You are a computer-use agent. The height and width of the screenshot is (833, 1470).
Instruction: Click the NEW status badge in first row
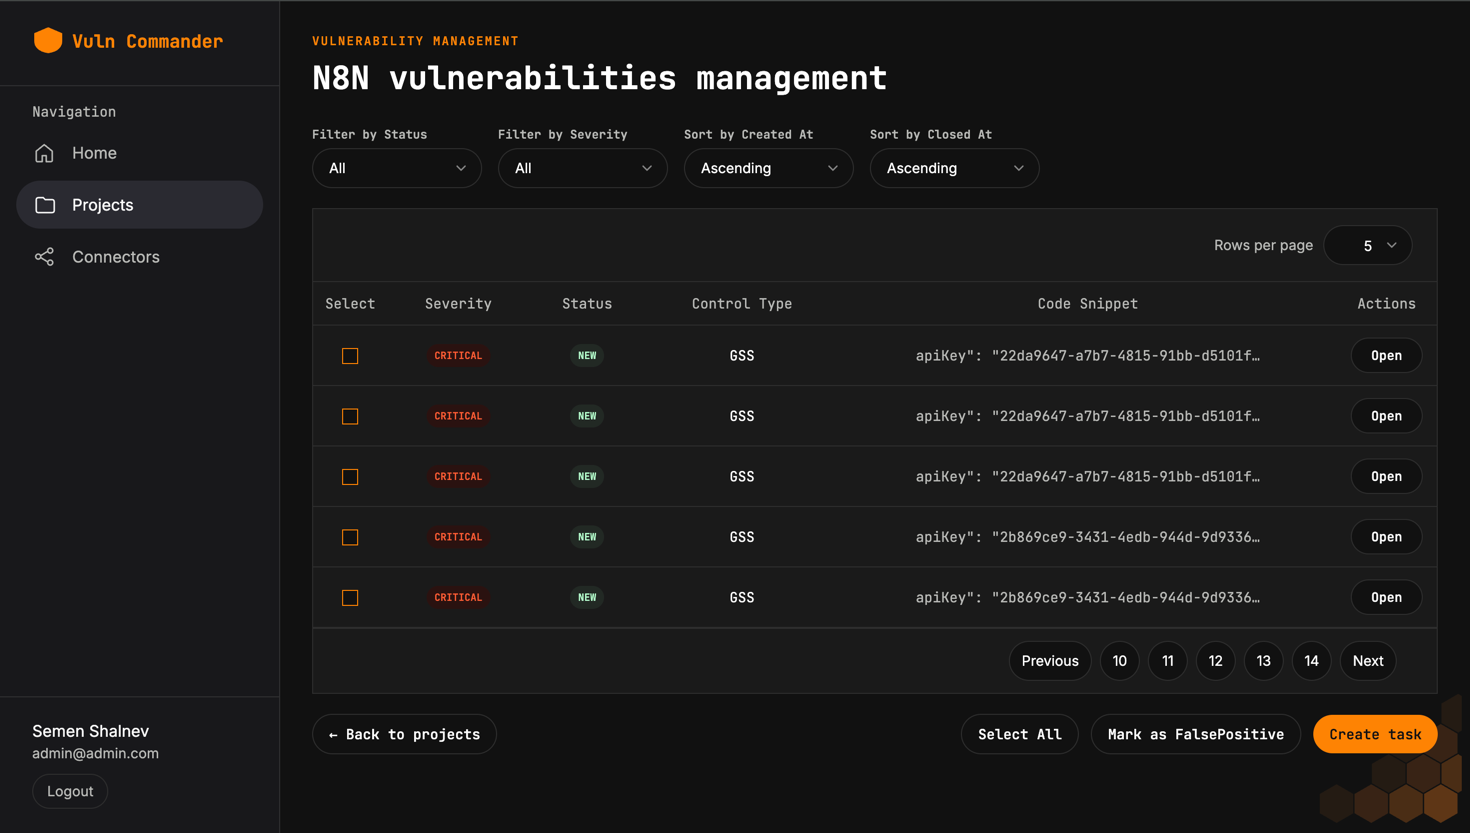(587, 356)
